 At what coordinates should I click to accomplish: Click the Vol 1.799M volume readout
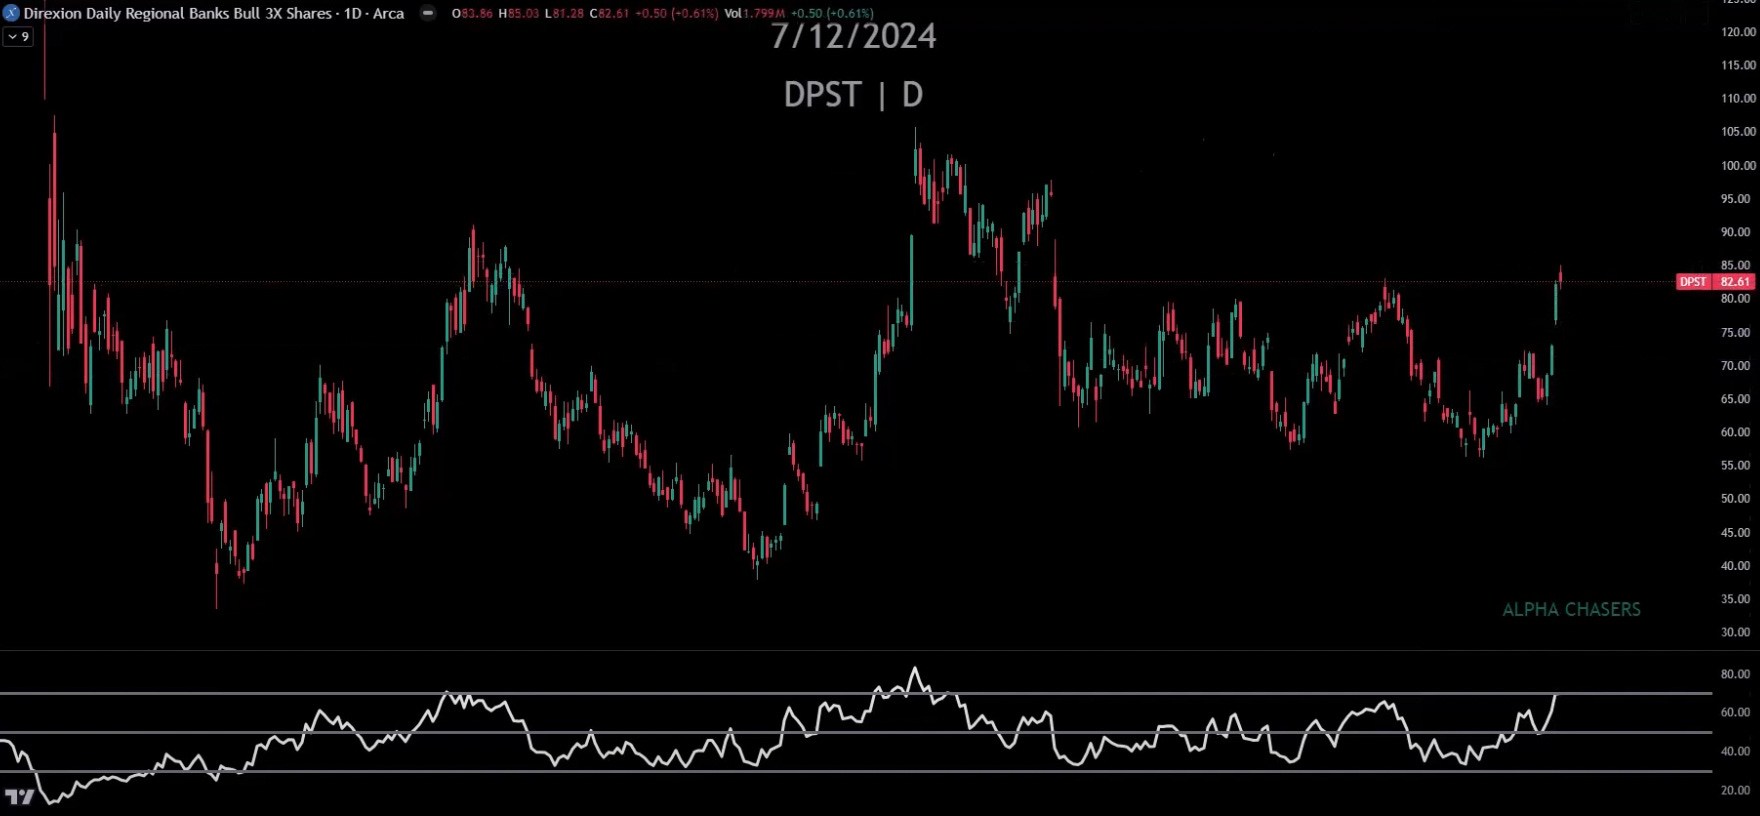pos(755,13)
